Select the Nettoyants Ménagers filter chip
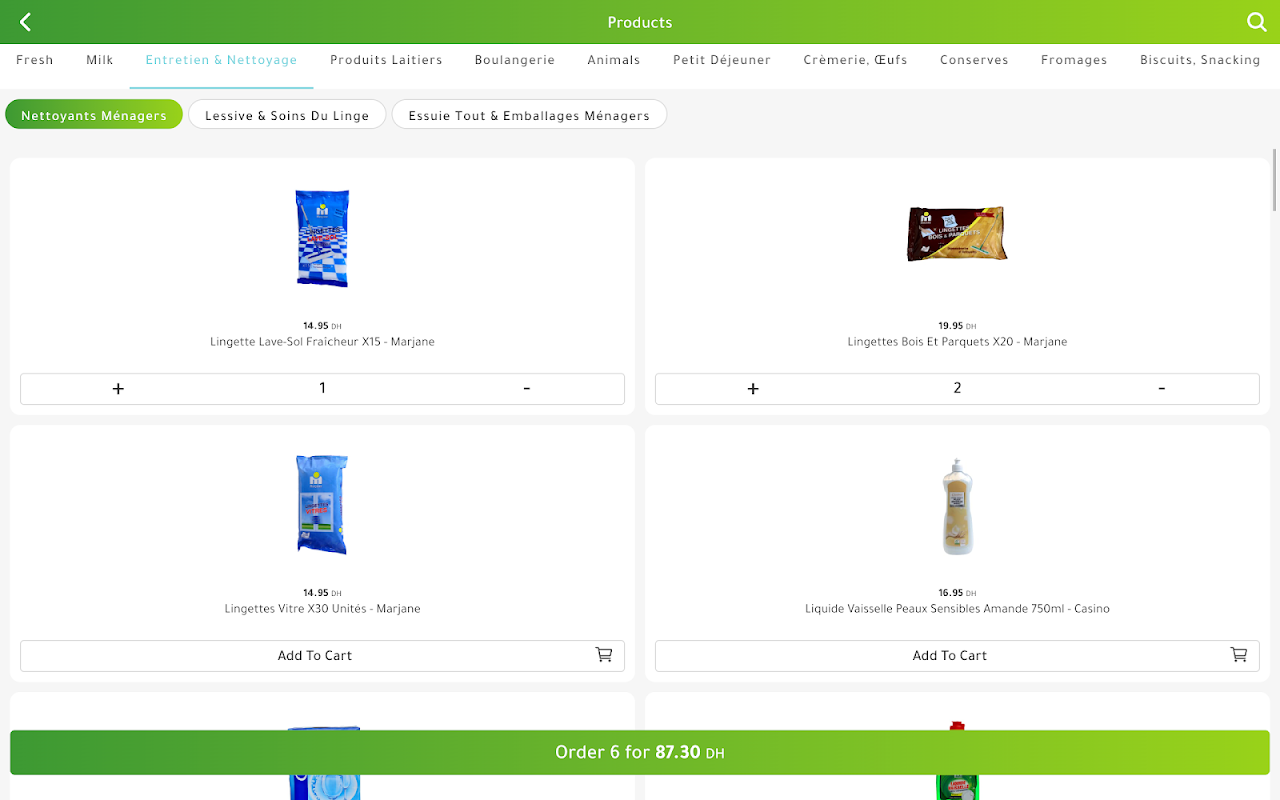 pos(94,115)
